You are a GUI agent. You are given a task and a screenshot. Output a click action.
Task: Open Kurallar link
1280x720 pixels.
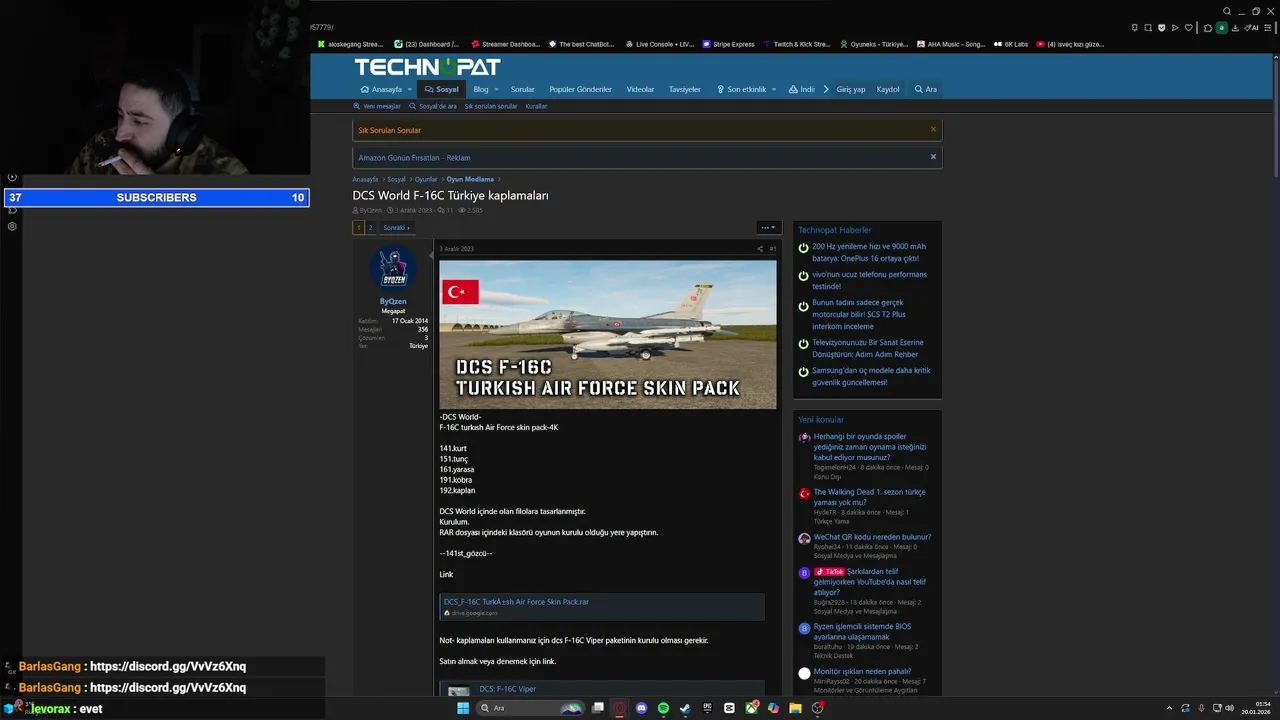536,106
